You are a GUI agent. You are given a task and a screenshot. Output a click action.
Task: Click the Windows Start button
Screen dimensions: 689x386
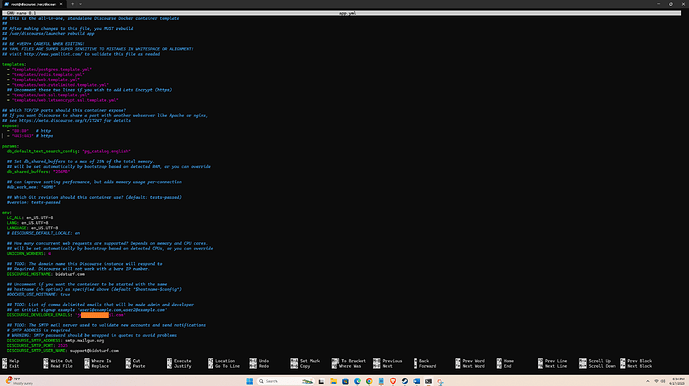250,381
